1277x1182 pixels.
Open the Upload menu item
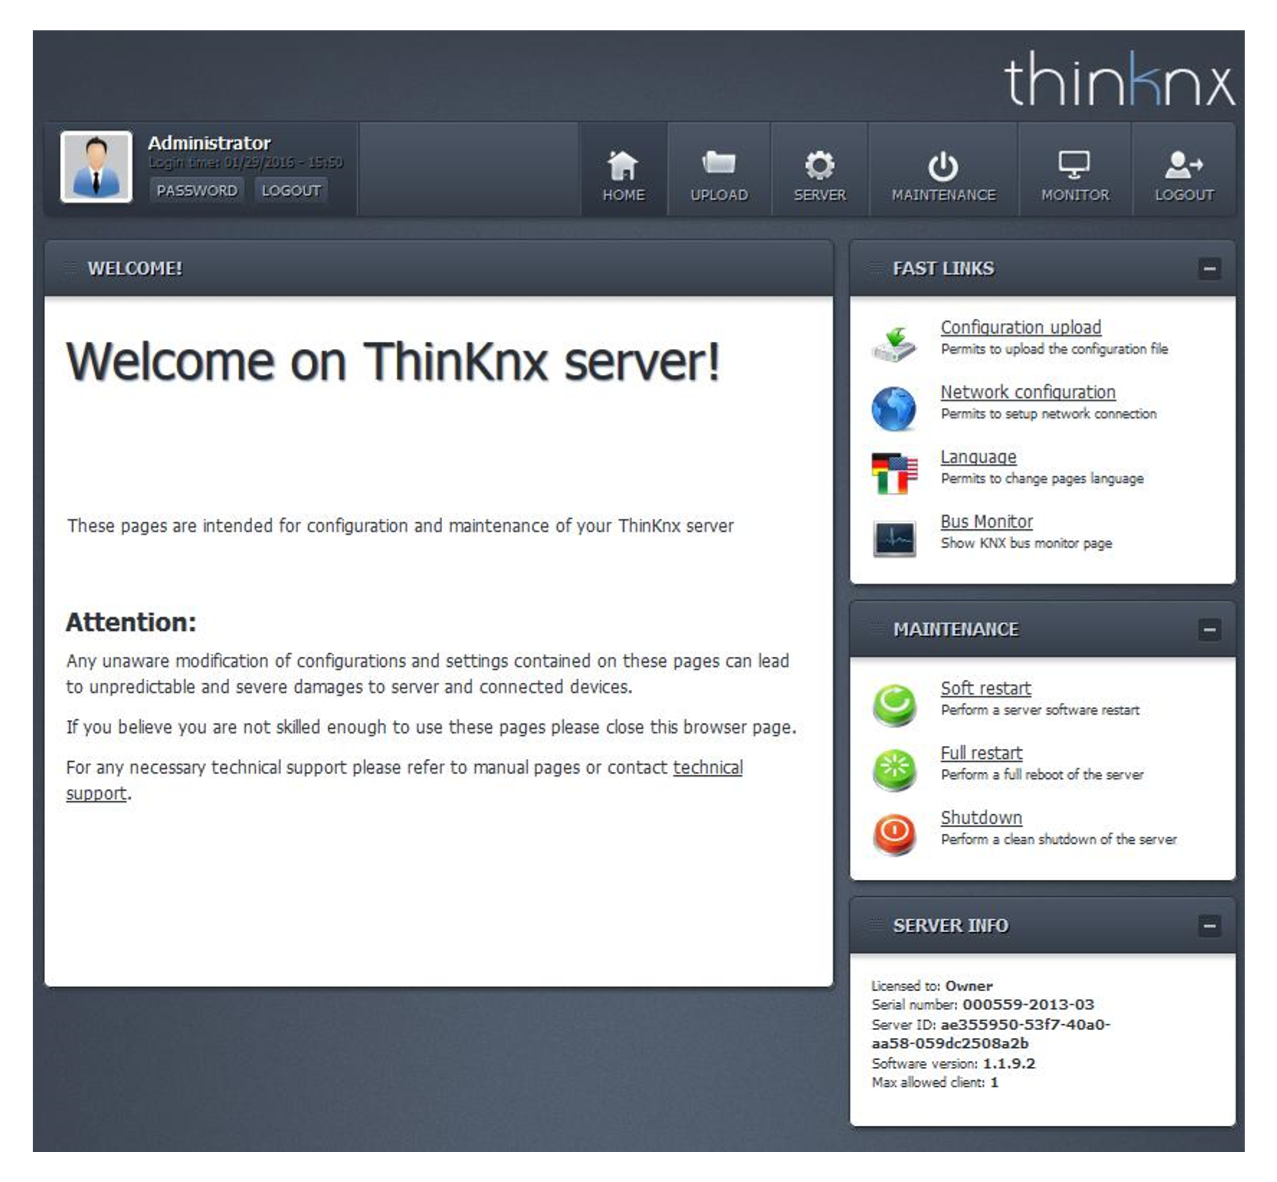(x=718, y=175)
